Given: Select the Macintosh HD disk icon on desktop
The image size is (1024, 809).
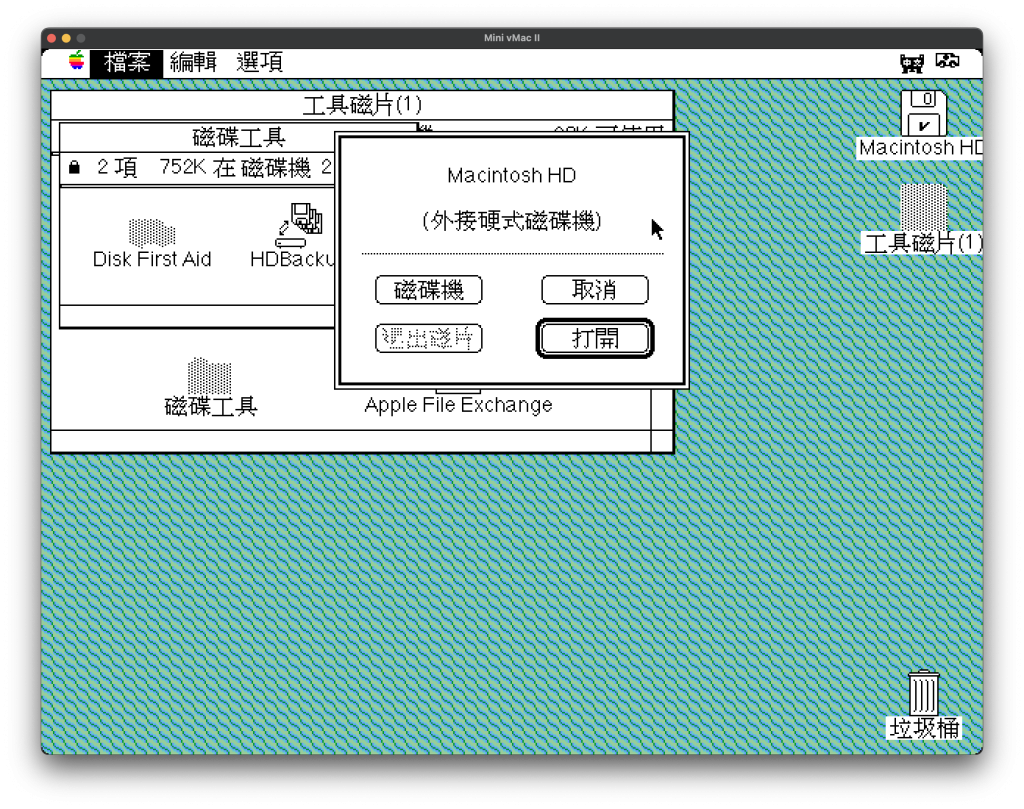Looking at the screenshot, I should [923, 114].
